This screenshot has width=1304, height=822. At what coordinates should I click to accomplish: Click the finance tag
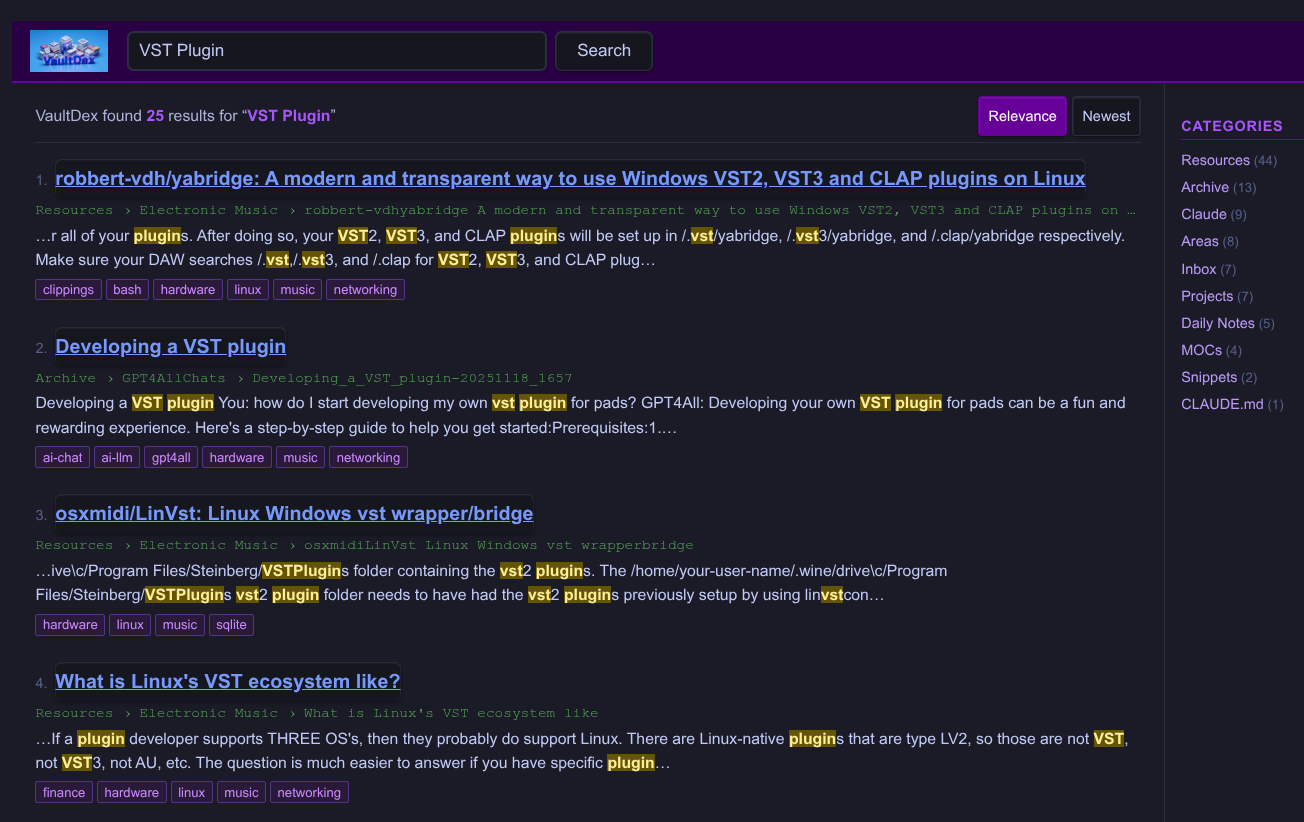pos(64,793)
